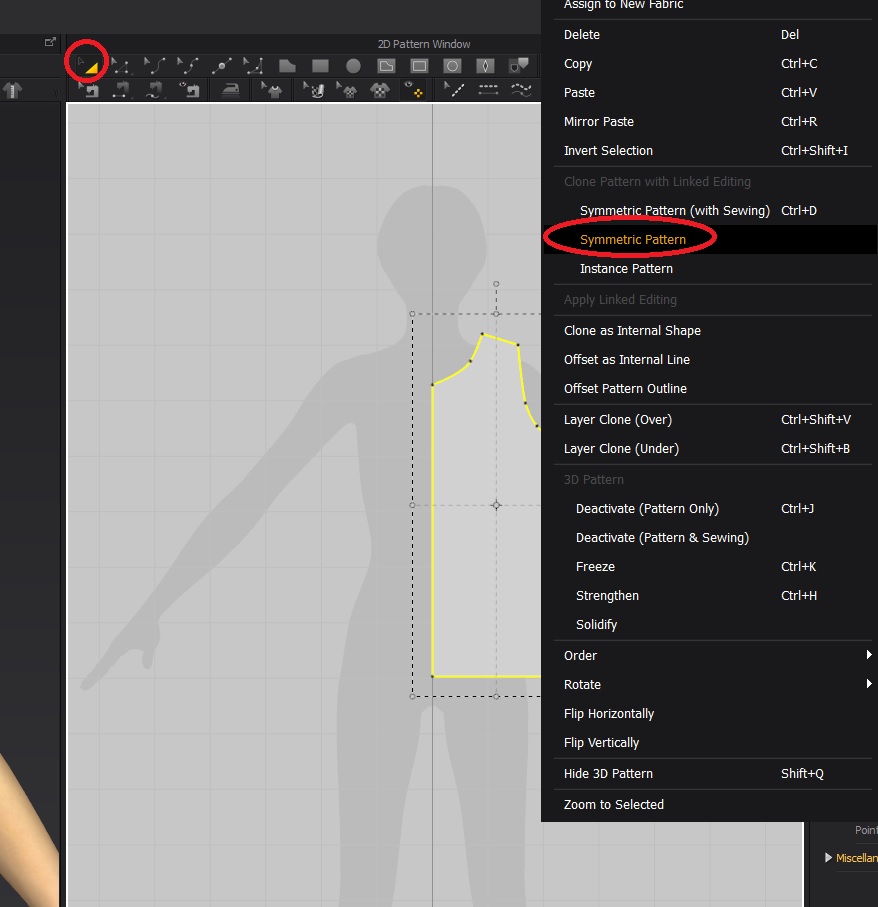878x907 pixels.
Task: Click the shape tool with dropdown corner after Dart
Action: (519, 65)
